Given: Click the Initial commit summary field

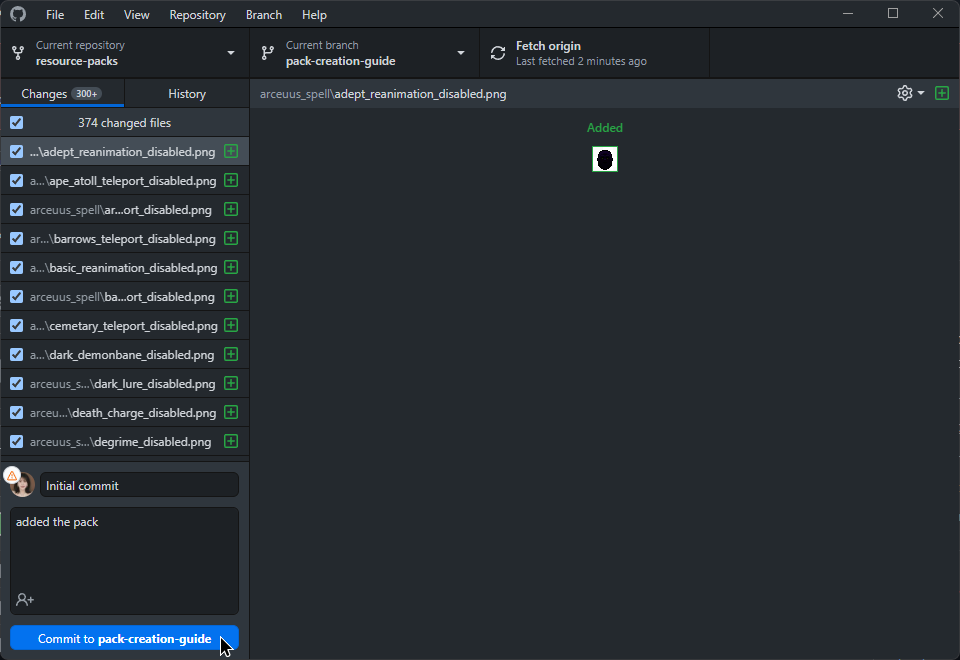Looking at the screenshot, I should [x=140, y=486].
